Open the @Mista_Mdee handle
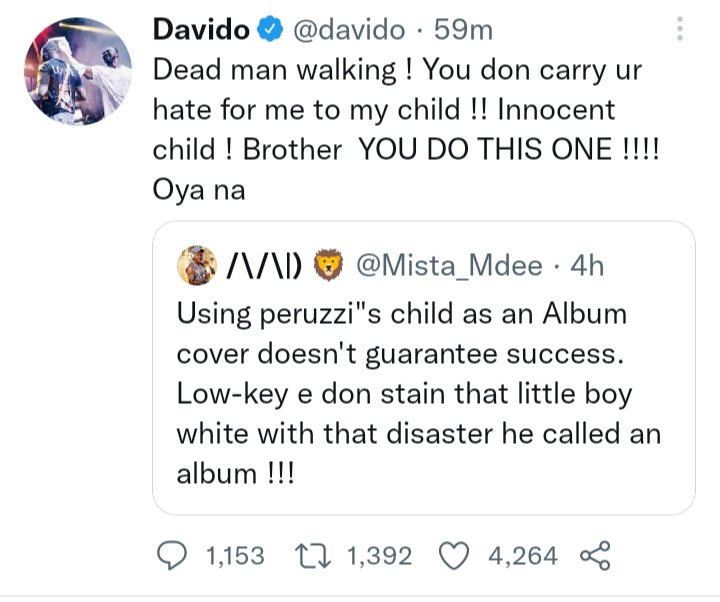 [449, 267]
